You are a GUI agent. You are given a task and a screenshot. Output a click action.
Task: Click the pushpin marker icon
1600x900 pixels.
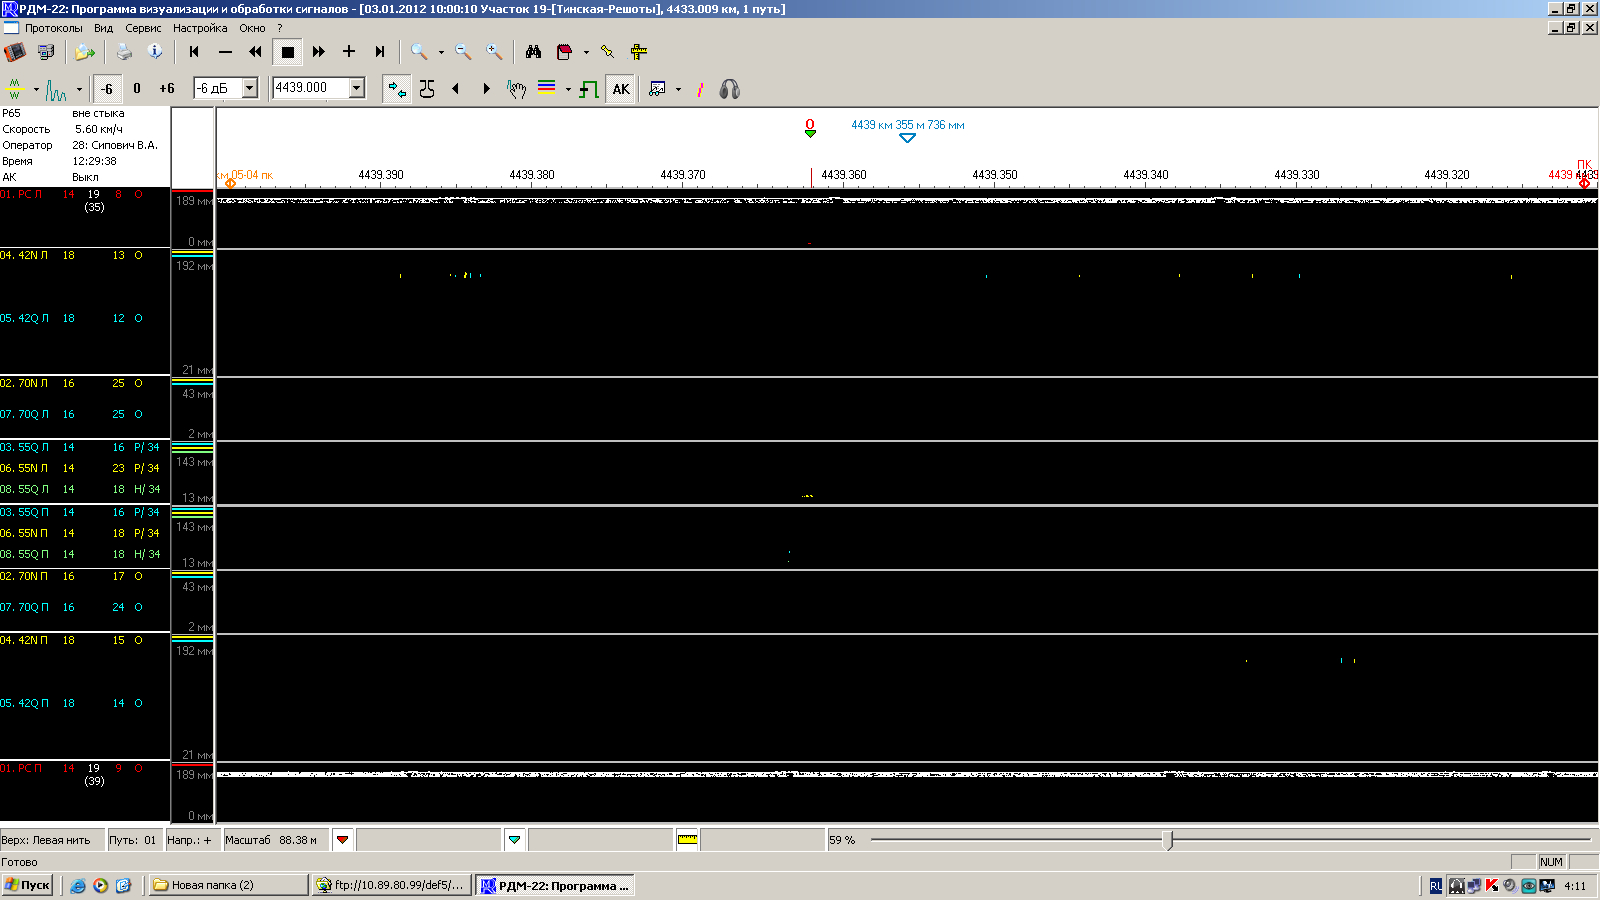tap(607, 52)
